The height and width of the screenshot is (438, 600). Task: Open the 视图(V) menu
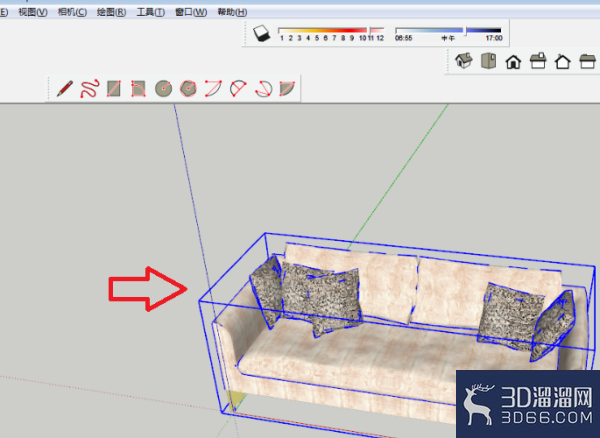(33, 12)
